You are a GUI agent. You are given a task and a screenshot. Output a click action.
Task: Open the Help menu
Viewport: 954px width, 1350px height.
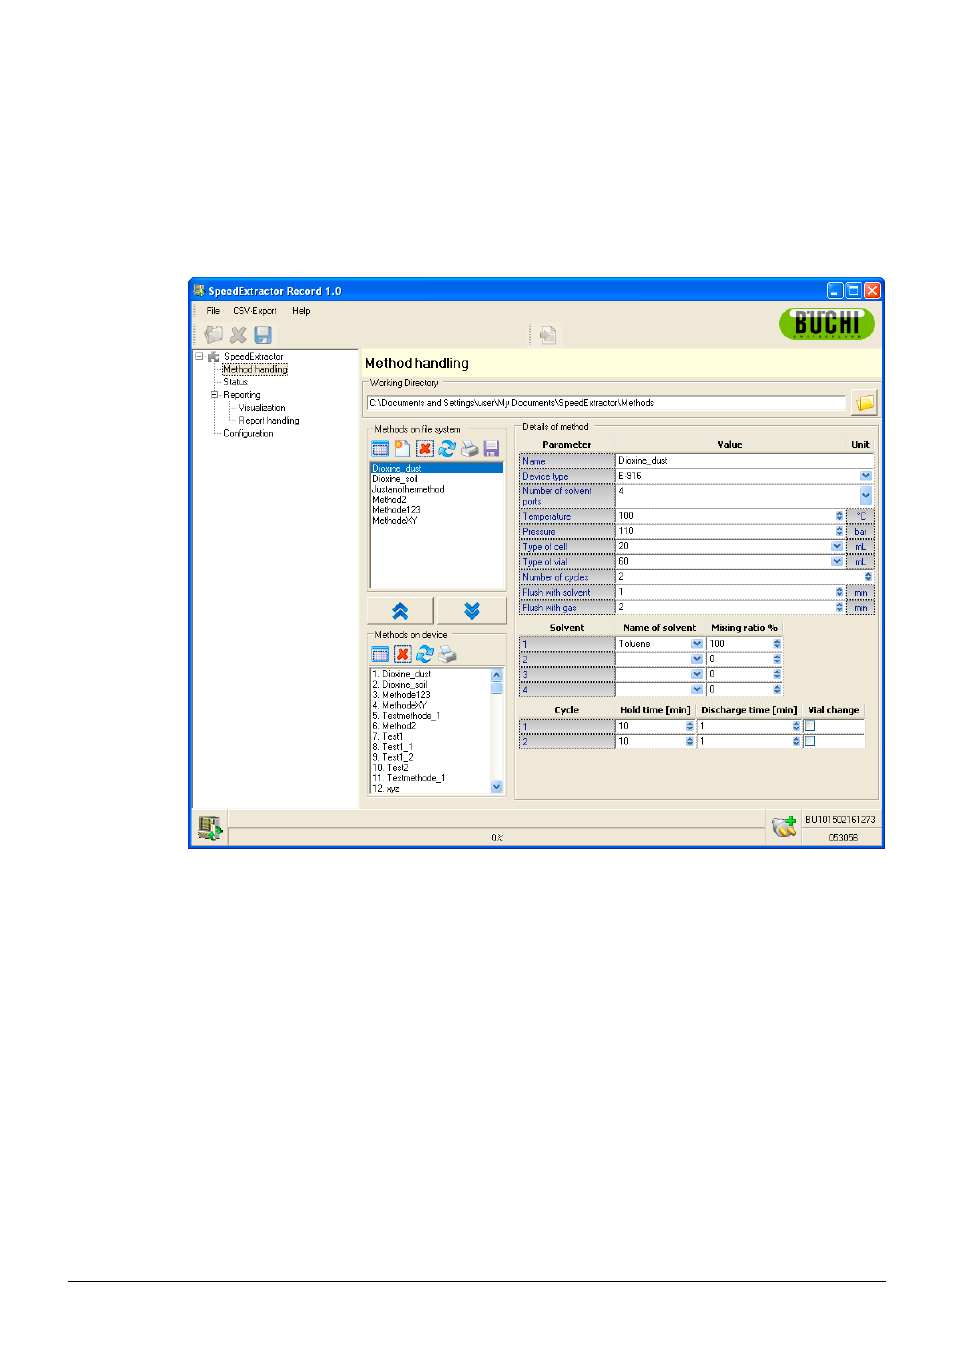tap(301, 311)
